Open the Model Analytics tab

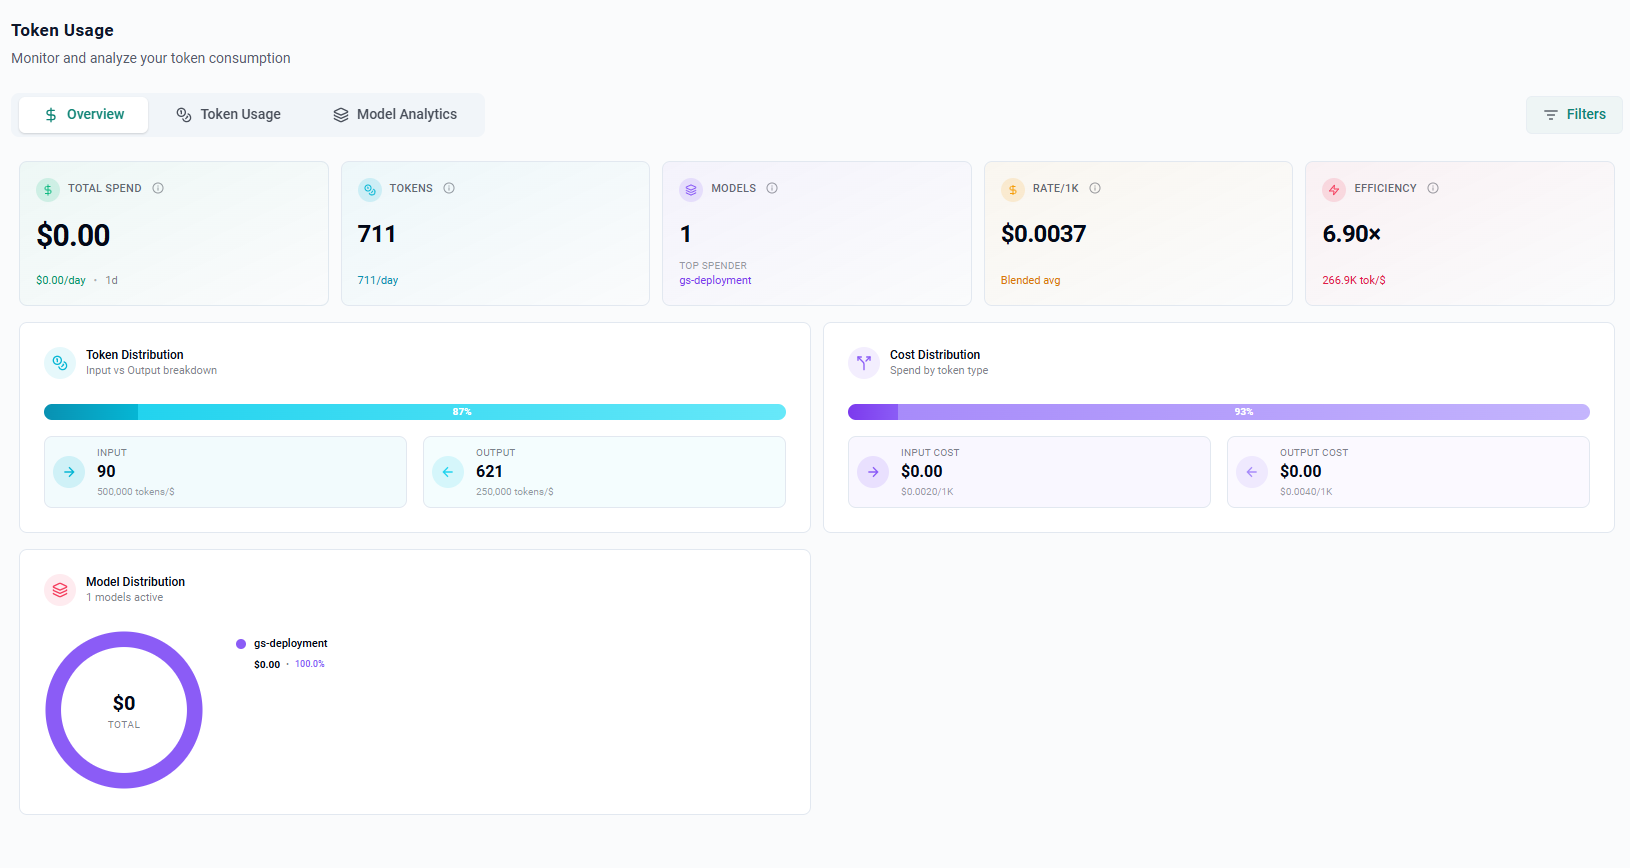[x=395, y=115]
